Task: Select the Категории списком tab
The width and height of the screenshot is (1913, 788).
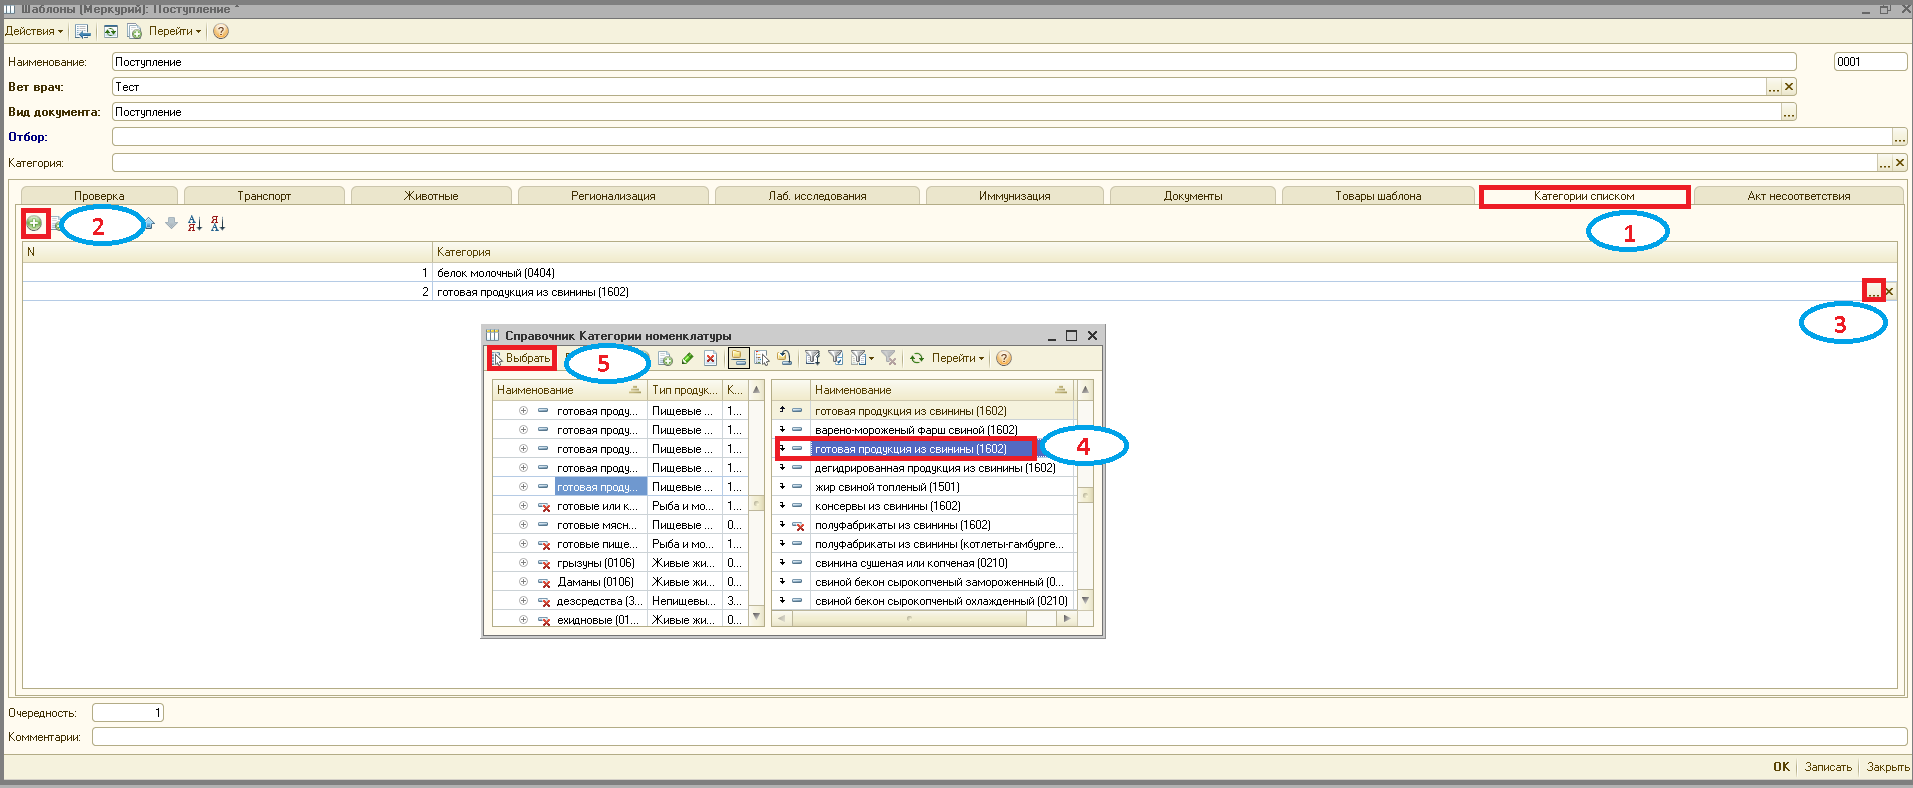Action: (x=1584, y=196)
